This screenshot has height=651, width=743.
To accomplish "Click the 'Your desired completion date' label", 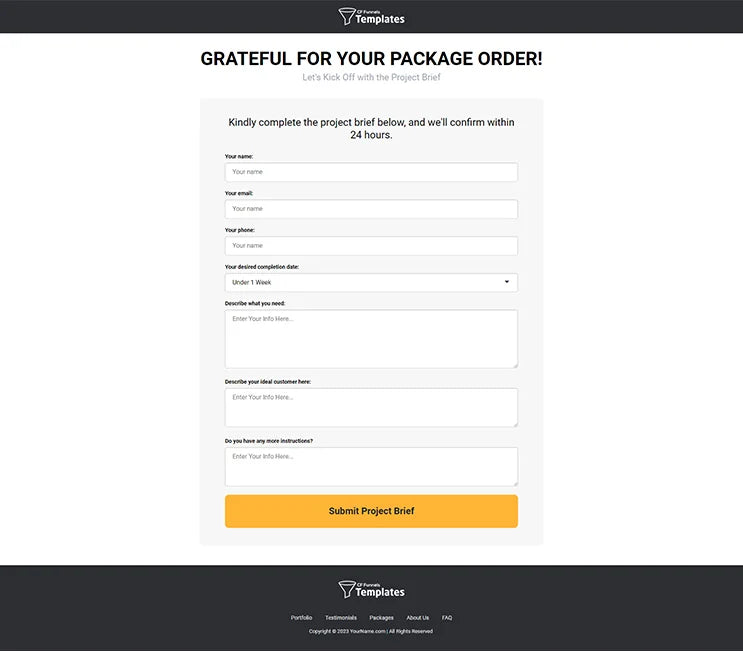I will 262,267.
